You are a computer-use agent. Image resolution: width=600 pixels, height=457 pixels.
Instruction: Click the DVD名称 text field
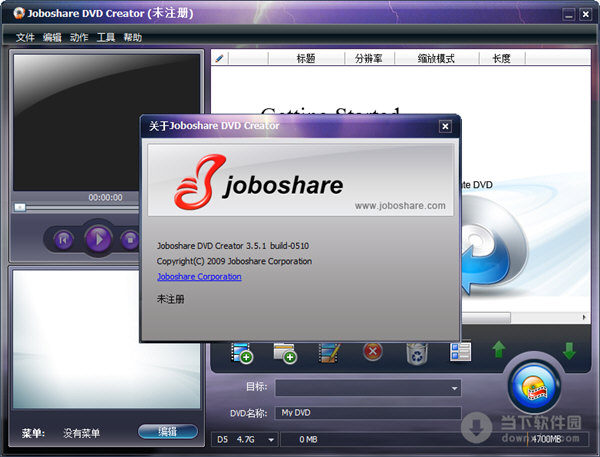click(x=368, y=413)
